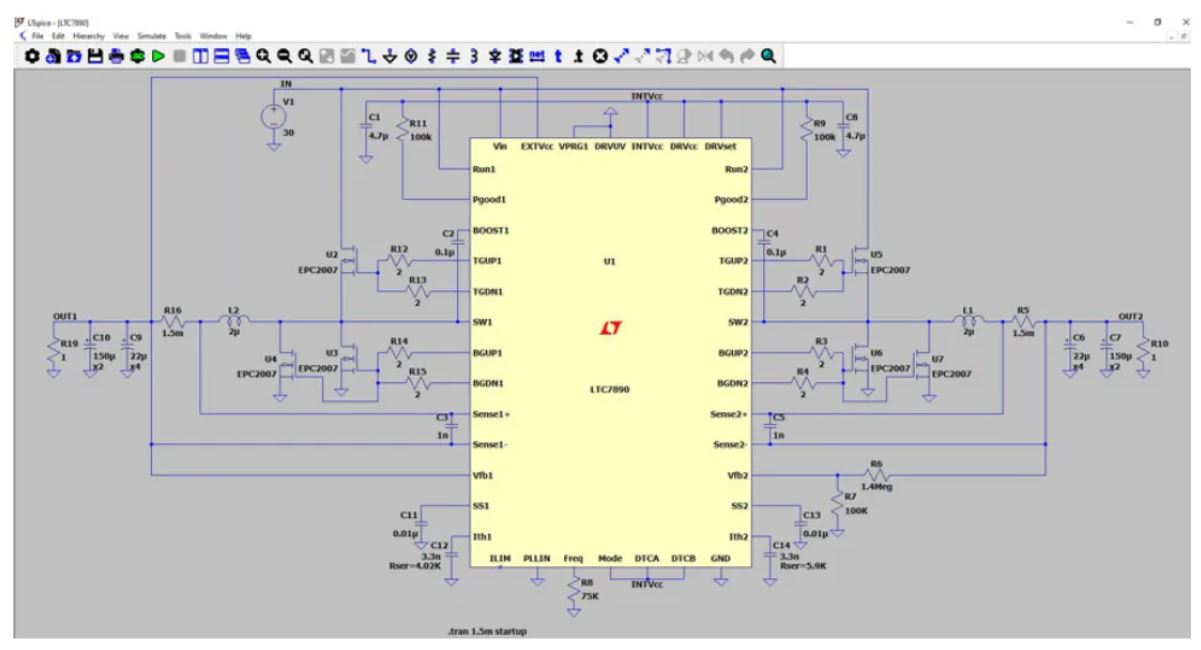Select the V1 voltage source symbol
The height and width of the screenshot is (650, 1201).
point(272,117)
